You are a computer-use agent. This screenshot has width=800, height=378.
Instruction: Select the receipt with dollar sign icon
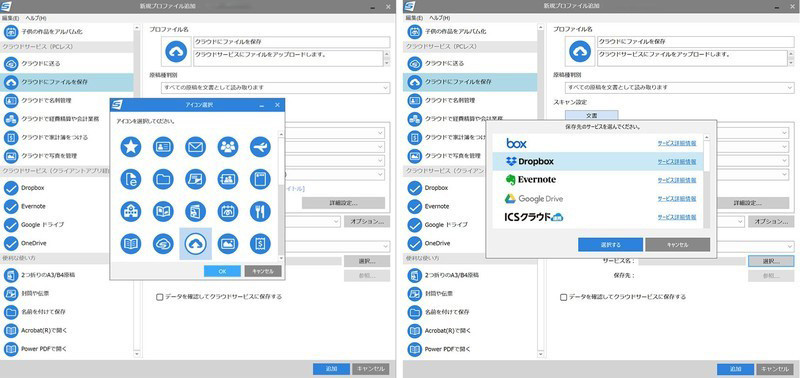tap(260, 244)
